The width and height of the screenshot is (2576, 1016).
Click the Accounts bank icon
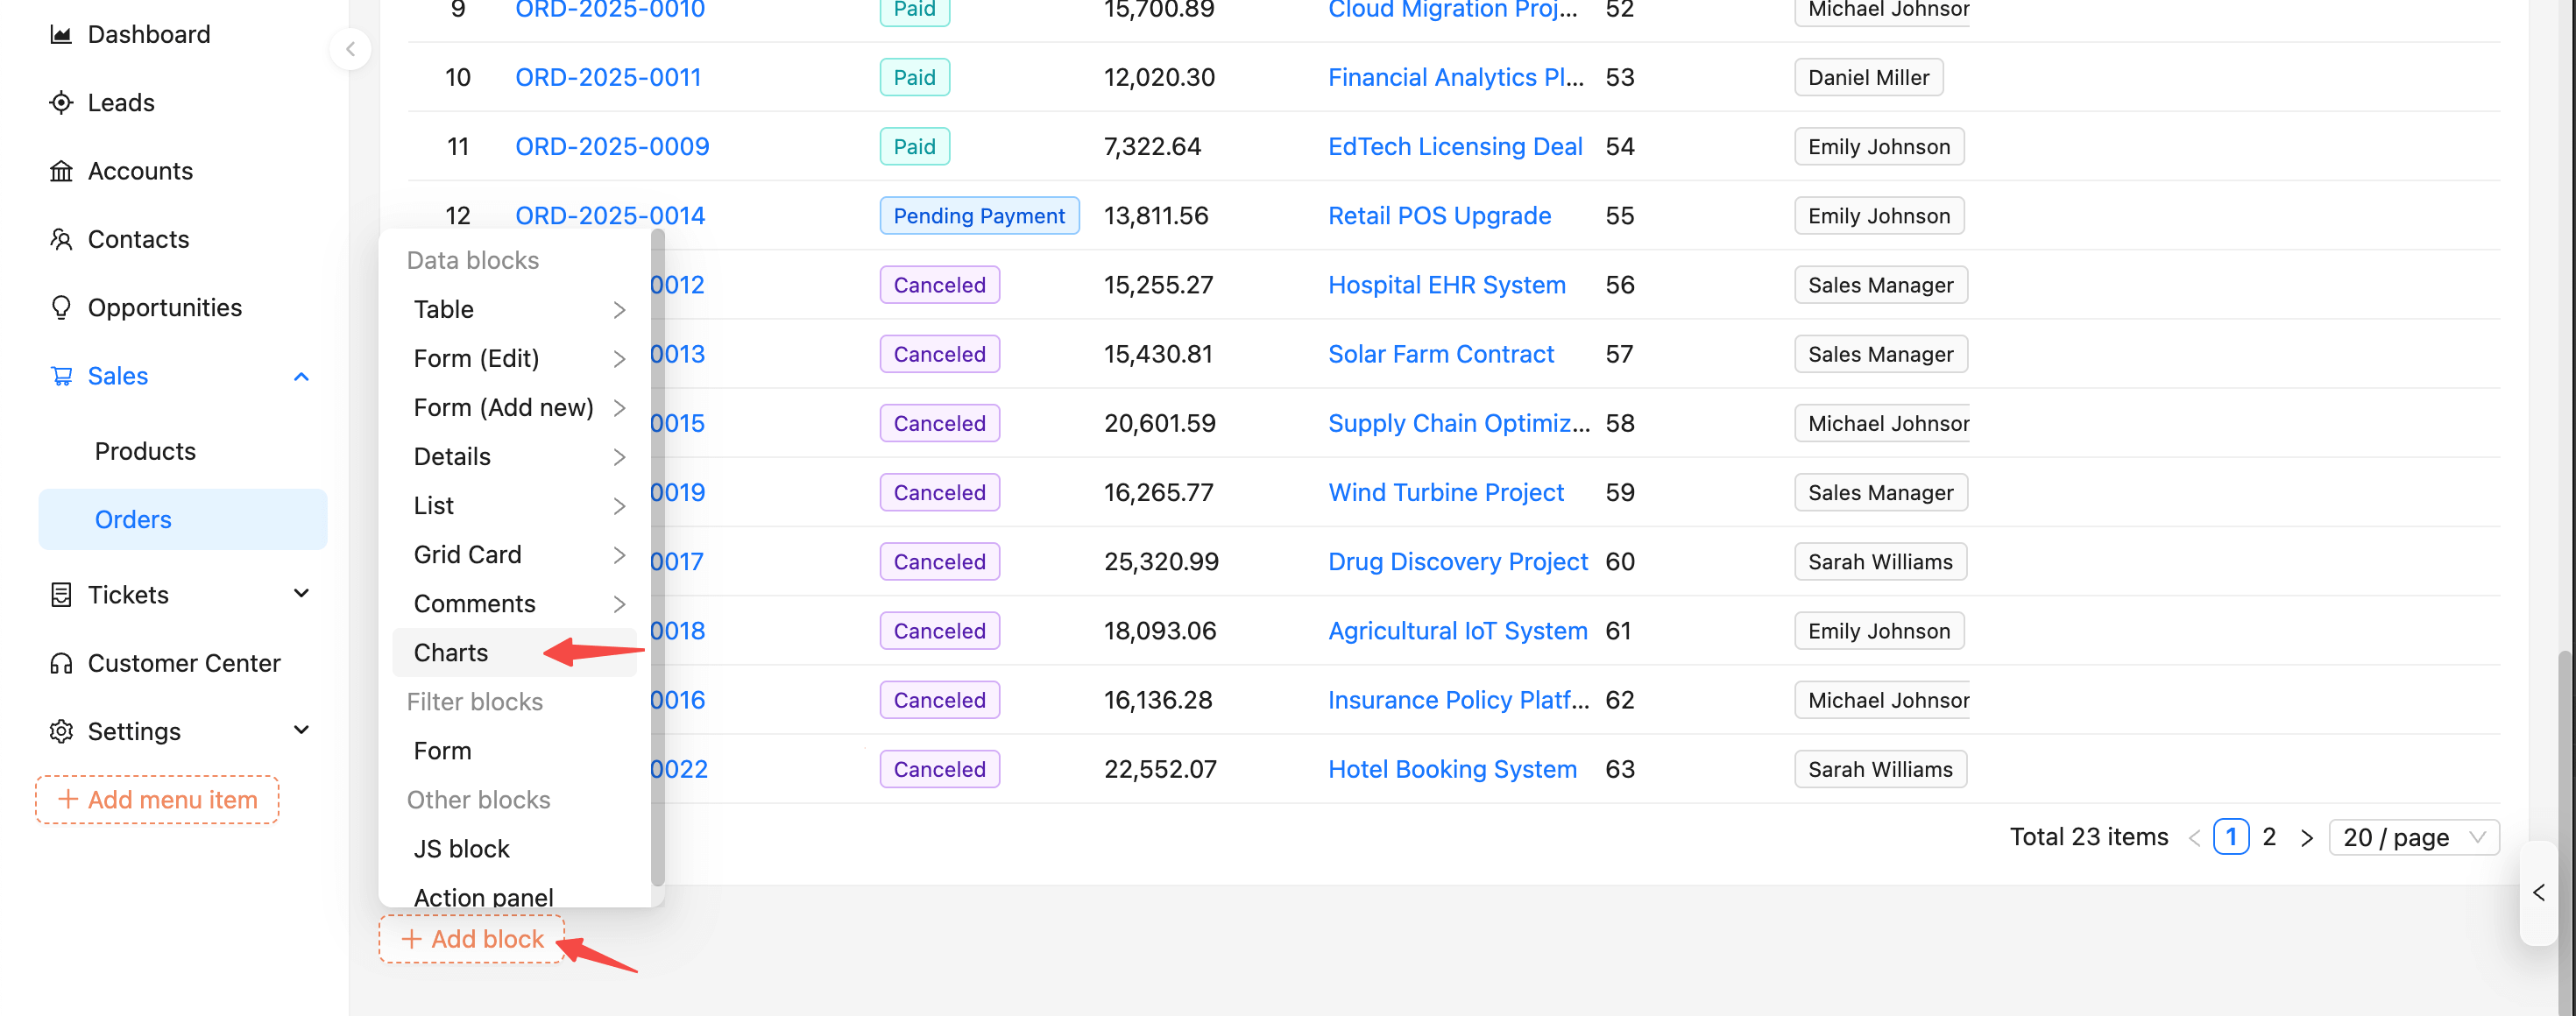[61, 171]
